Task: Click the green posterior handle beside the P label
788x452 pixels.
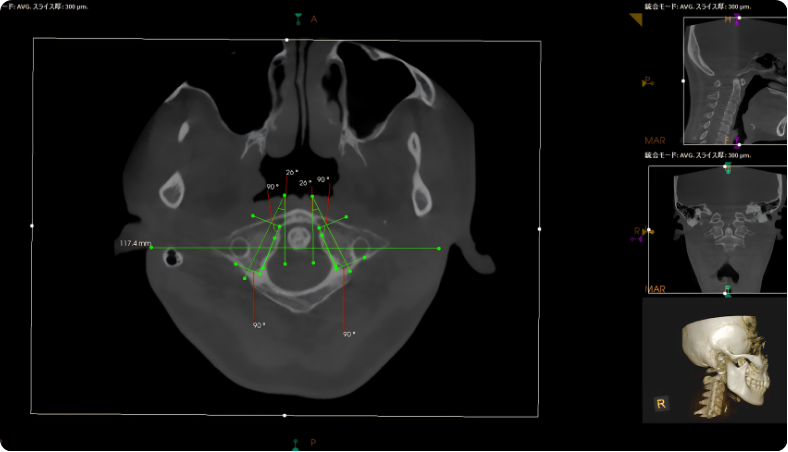Action: coord(296,443)
